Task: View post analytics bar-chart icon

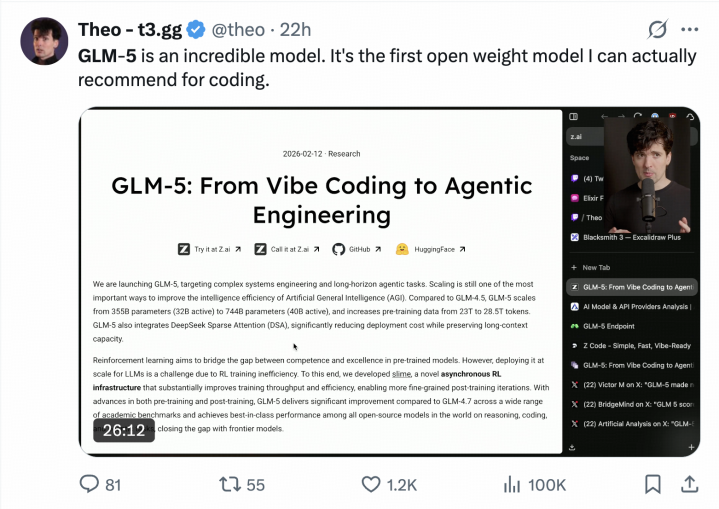Action: [x=511, y=484]
